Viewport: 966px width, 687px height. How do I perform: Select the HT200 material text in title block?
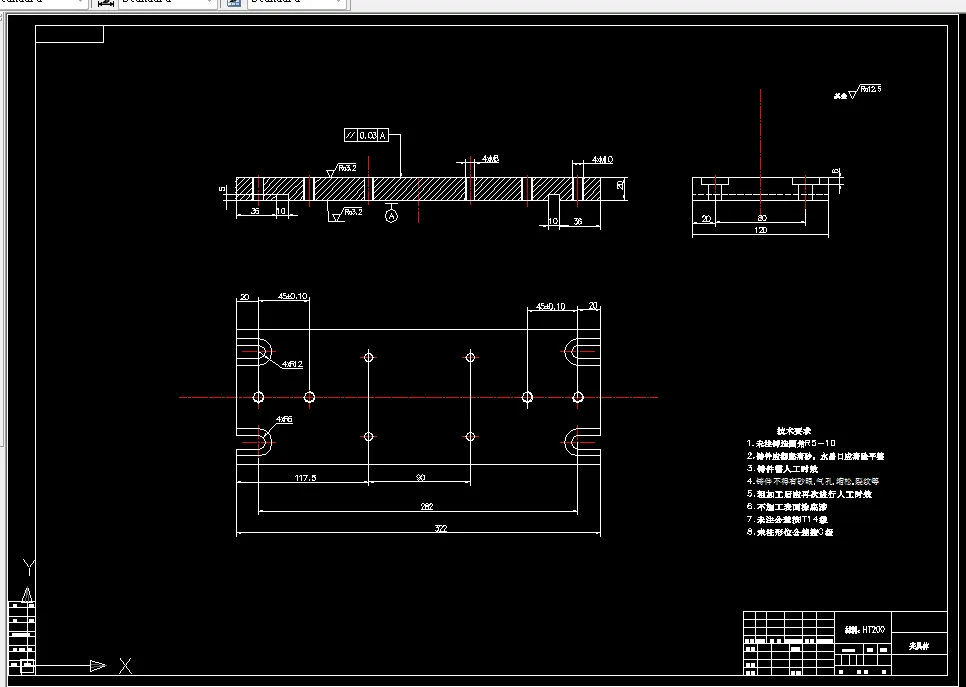coord(865,630)
